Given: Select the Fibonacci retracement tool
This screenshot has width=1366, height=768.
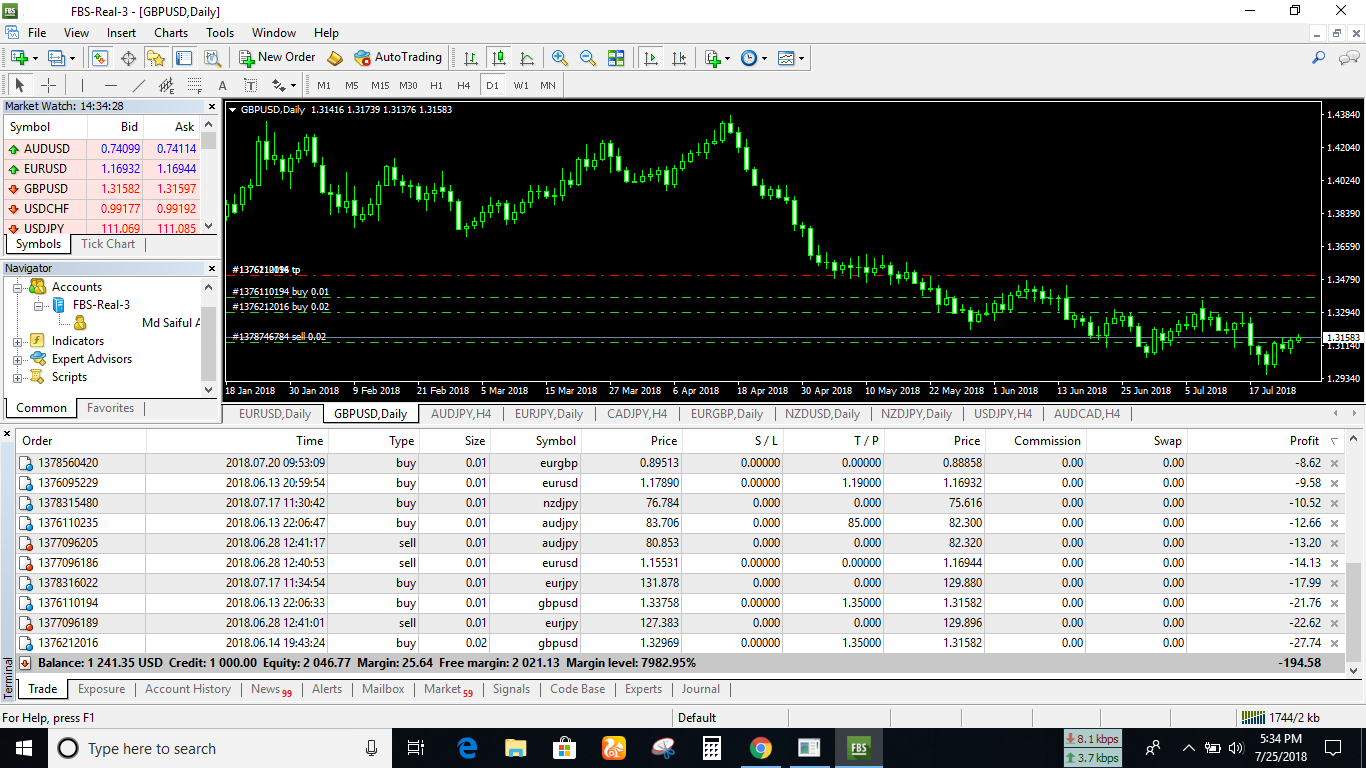Looking at the screenshot, I should [194, 85].
